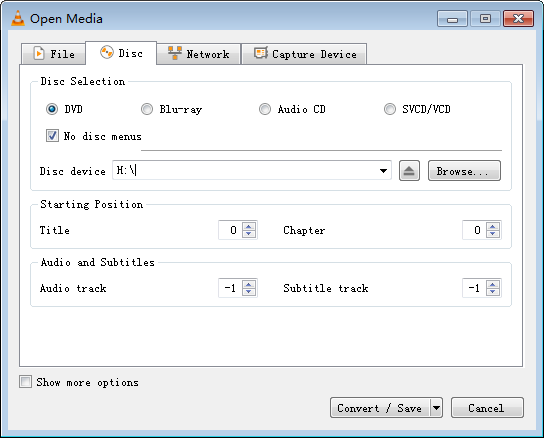Select the DVD radio button
544x438 pixels.
point(52,109)
